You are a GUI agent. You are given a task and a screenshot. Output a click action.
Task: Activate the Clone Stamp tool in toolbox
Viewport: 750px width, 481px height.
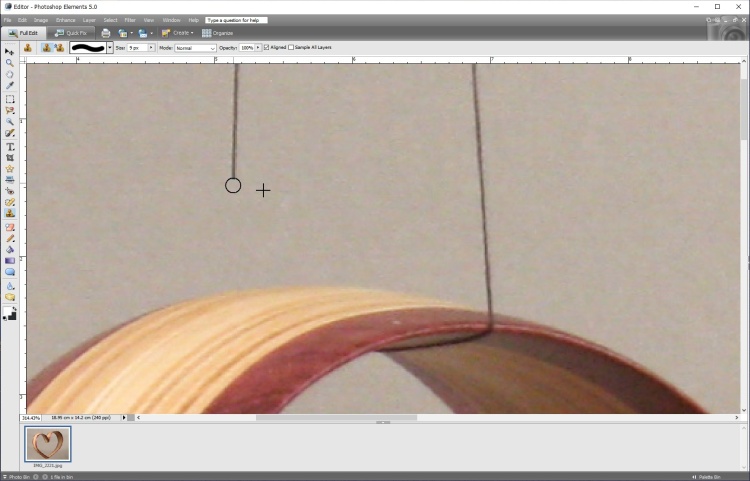pos(10,213)
